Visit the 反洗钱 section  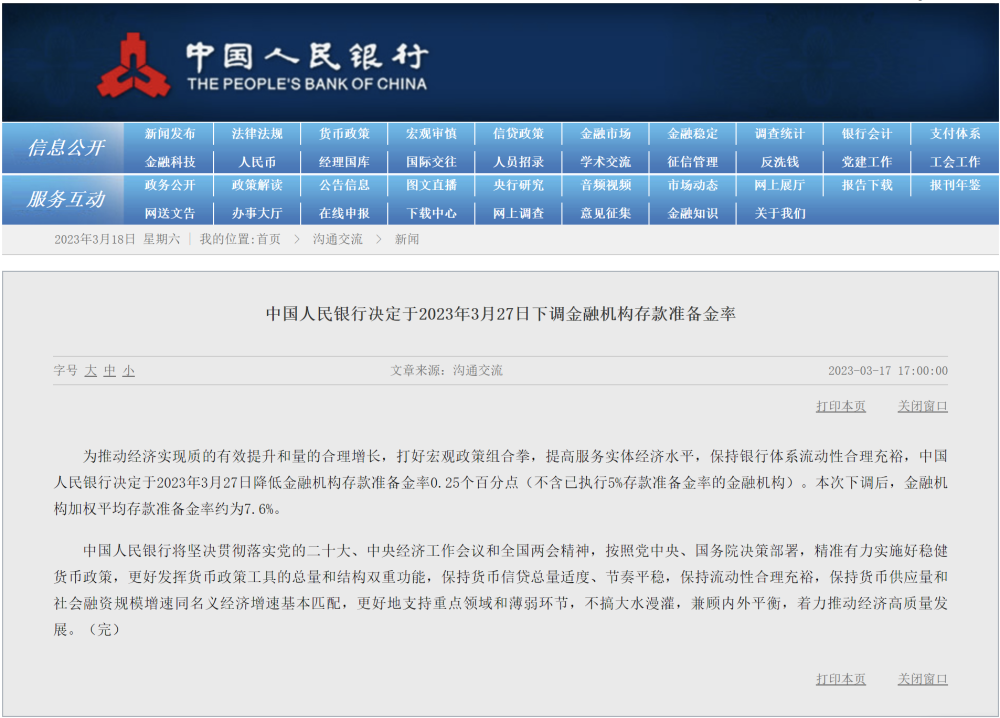[779, 162]
